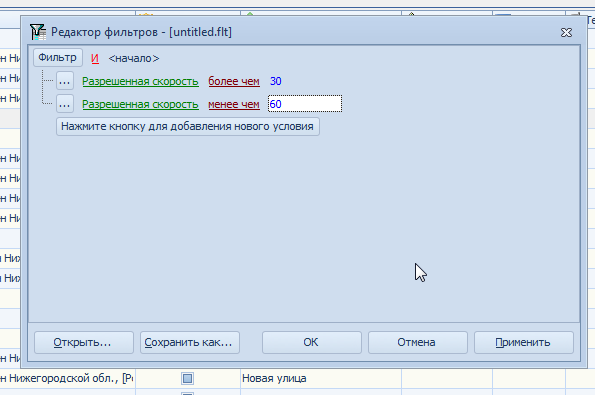Change field Разрешенная скорость in first condition

pos(140,81)
